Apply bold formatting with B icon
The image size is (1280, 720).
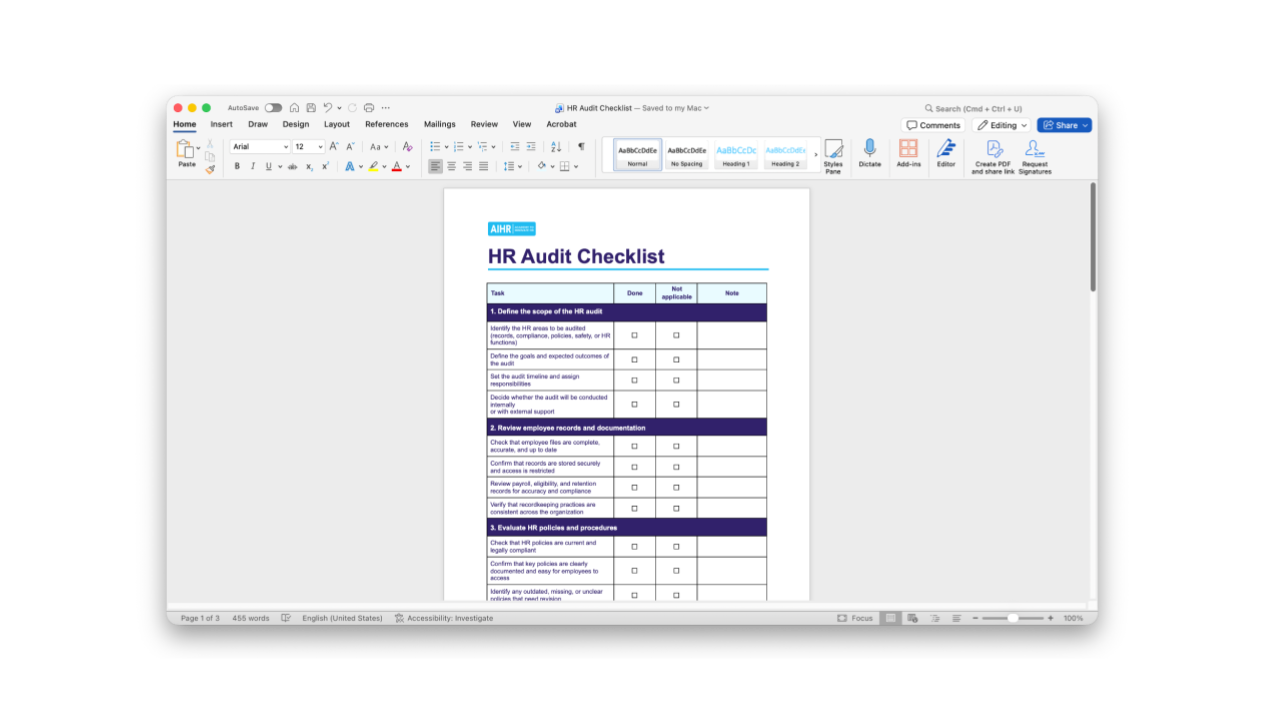(x=237, y=167)
